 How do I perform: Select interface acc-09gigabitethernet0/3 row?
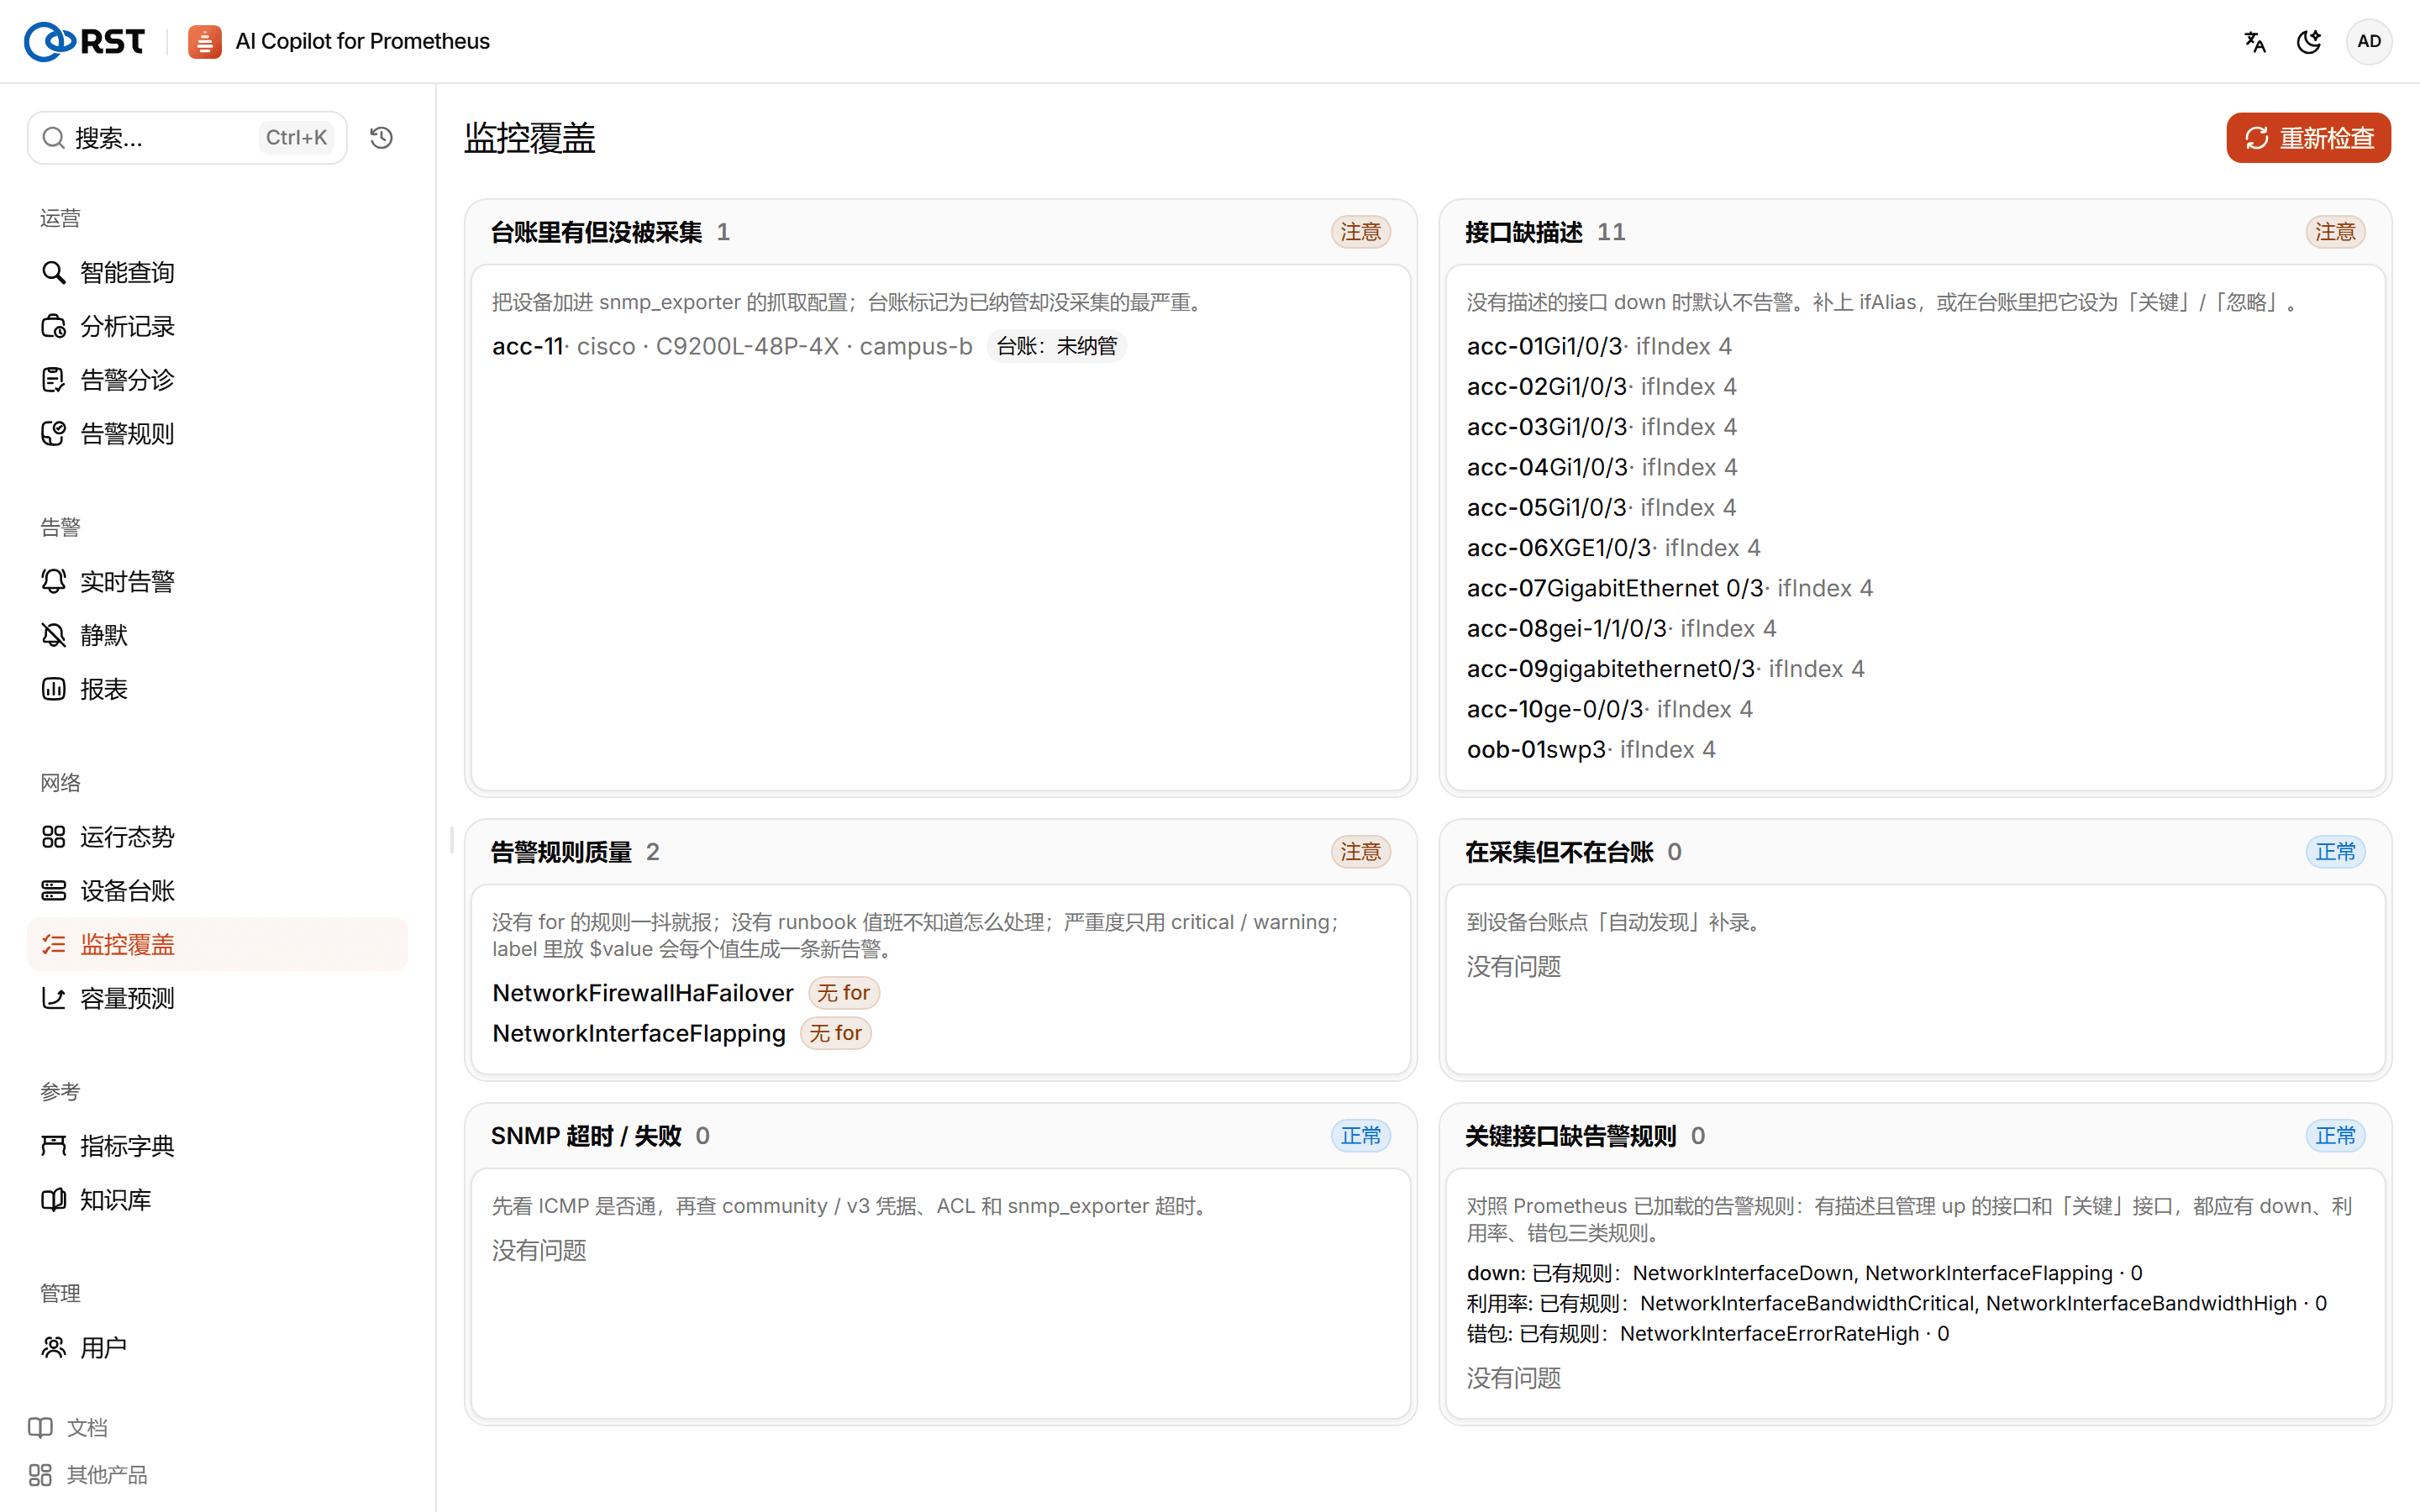1665,669
